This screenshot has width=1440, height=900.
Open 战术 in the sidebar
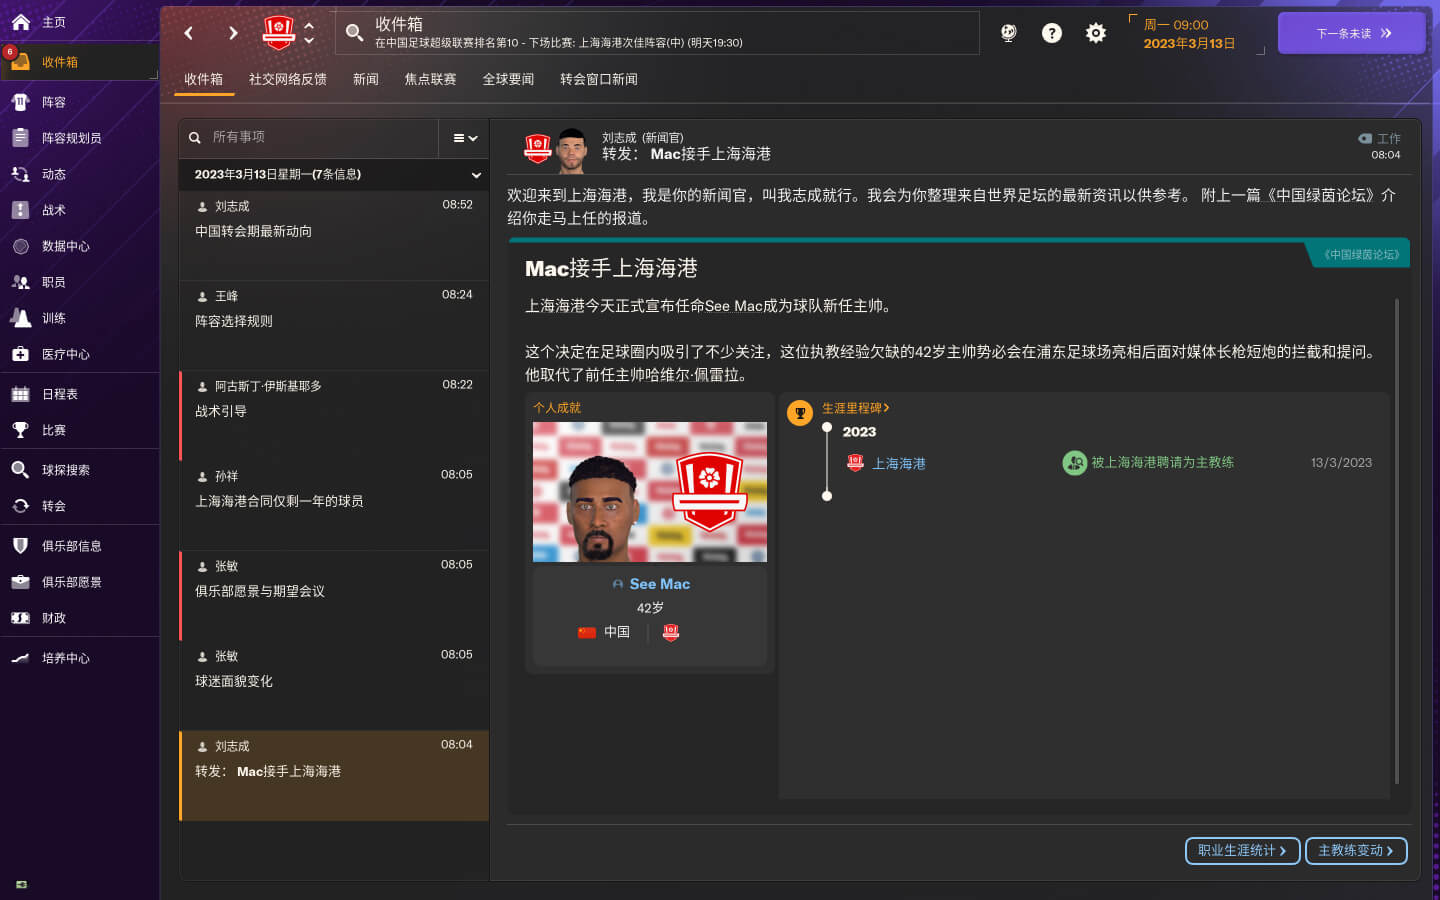click(54, 210)
